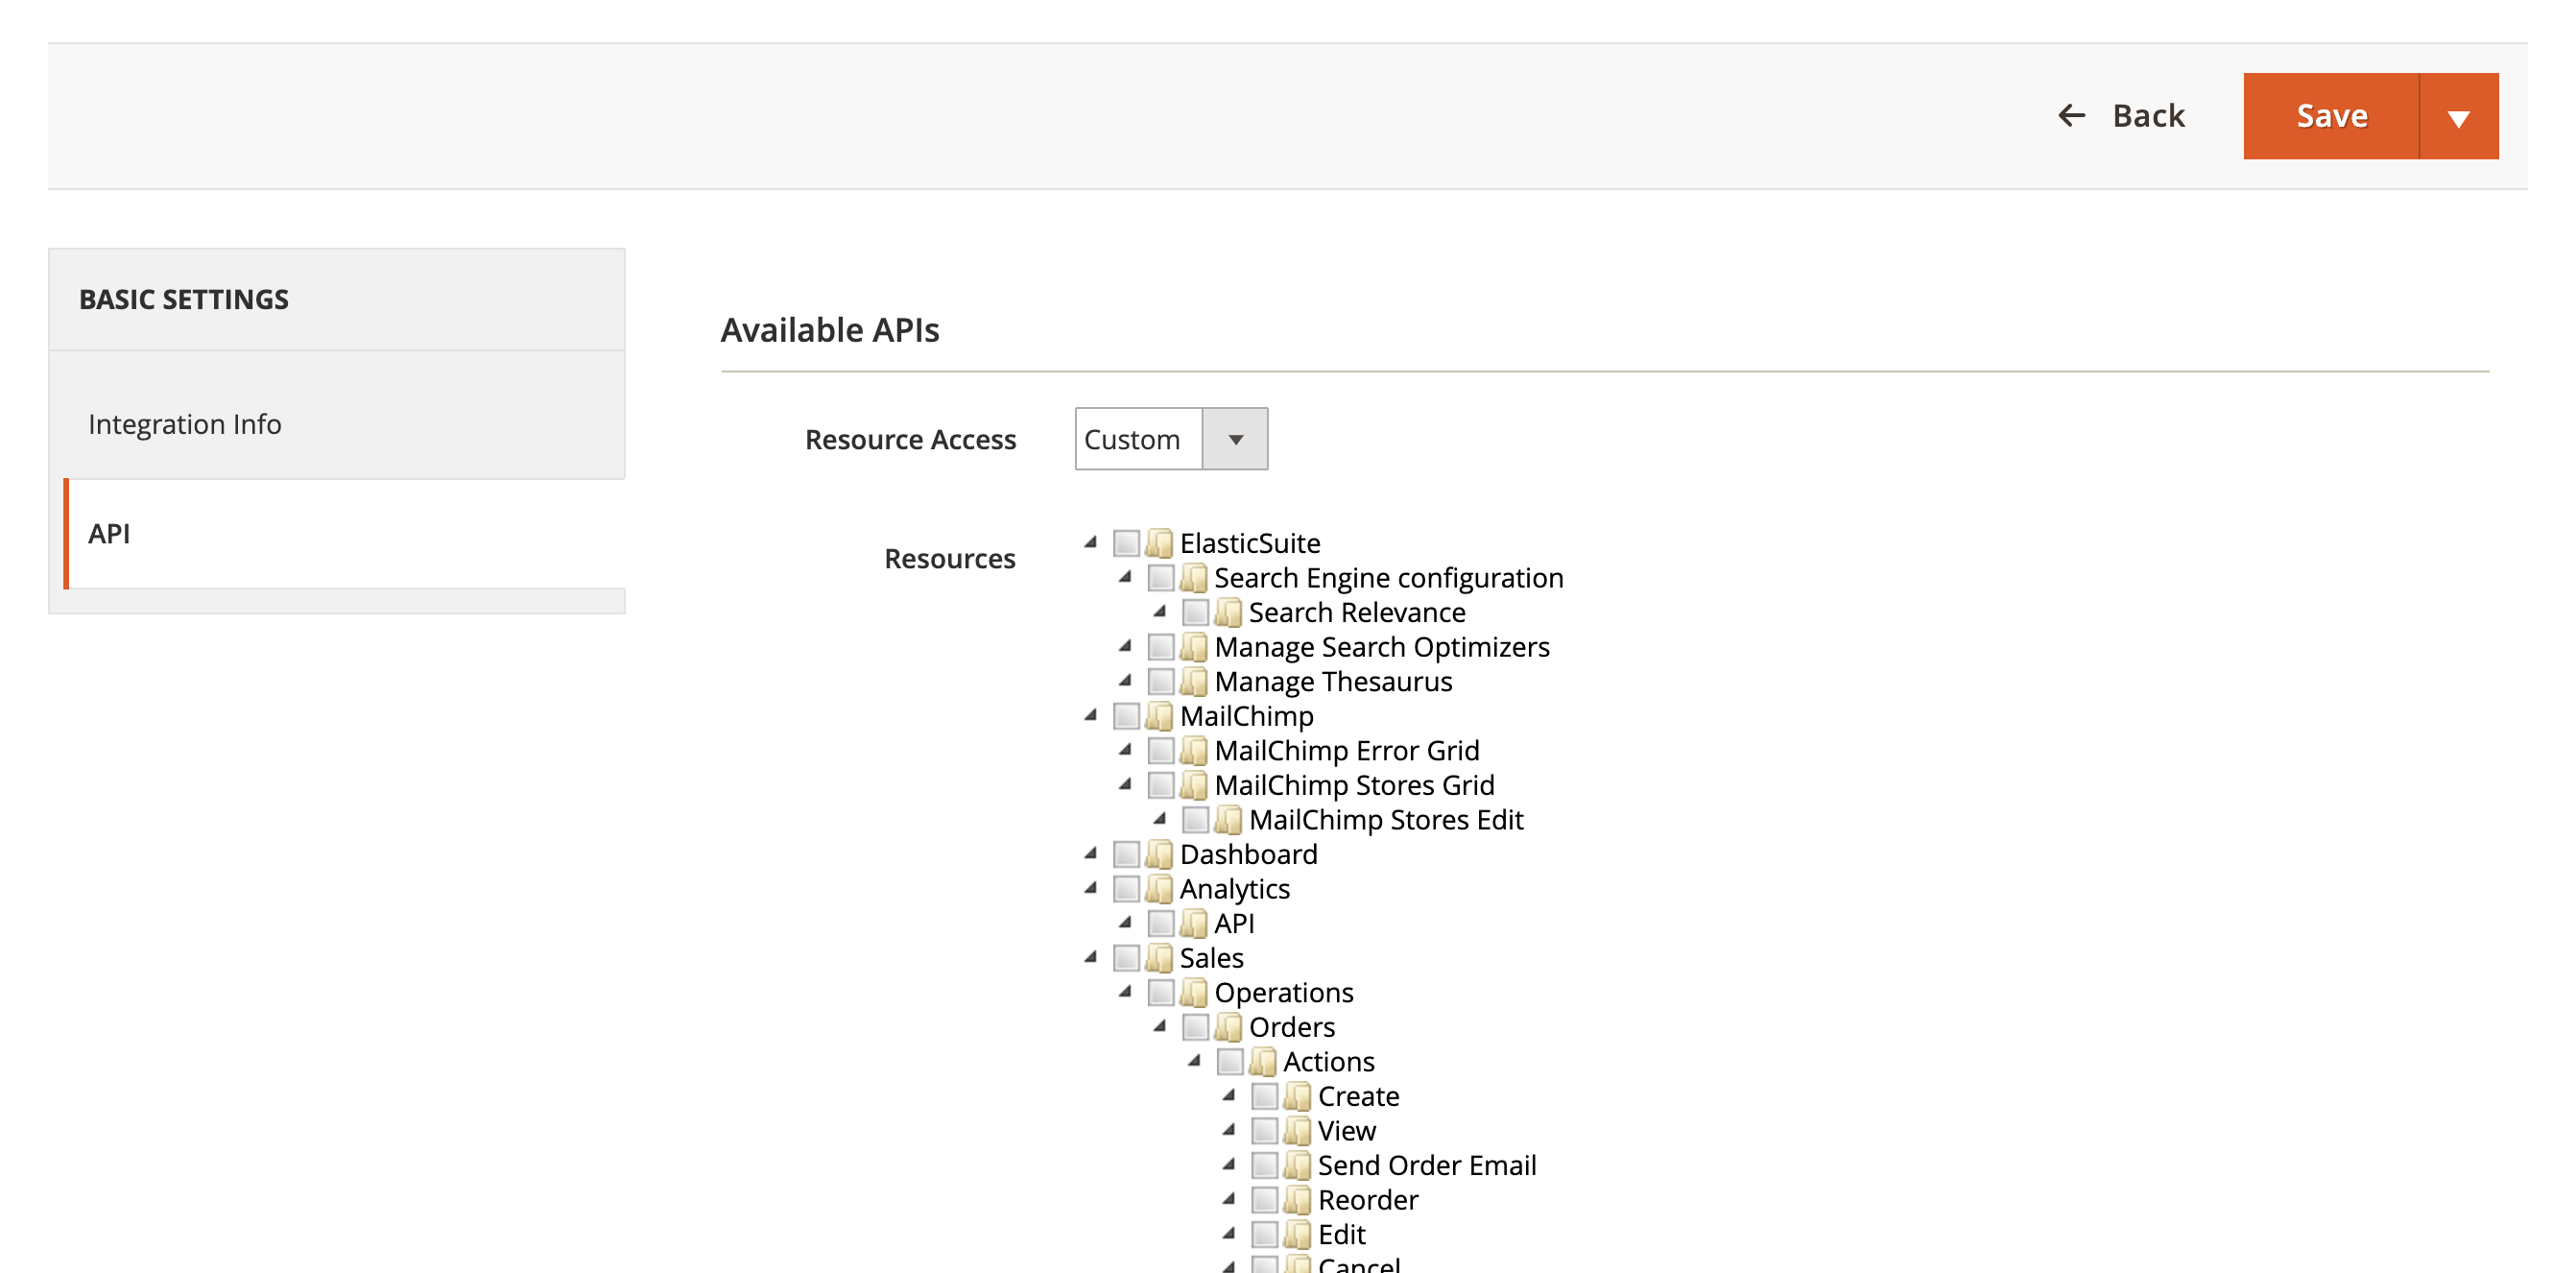
Task: Open the Save button options arrow
Action: tap(2458, 117)
